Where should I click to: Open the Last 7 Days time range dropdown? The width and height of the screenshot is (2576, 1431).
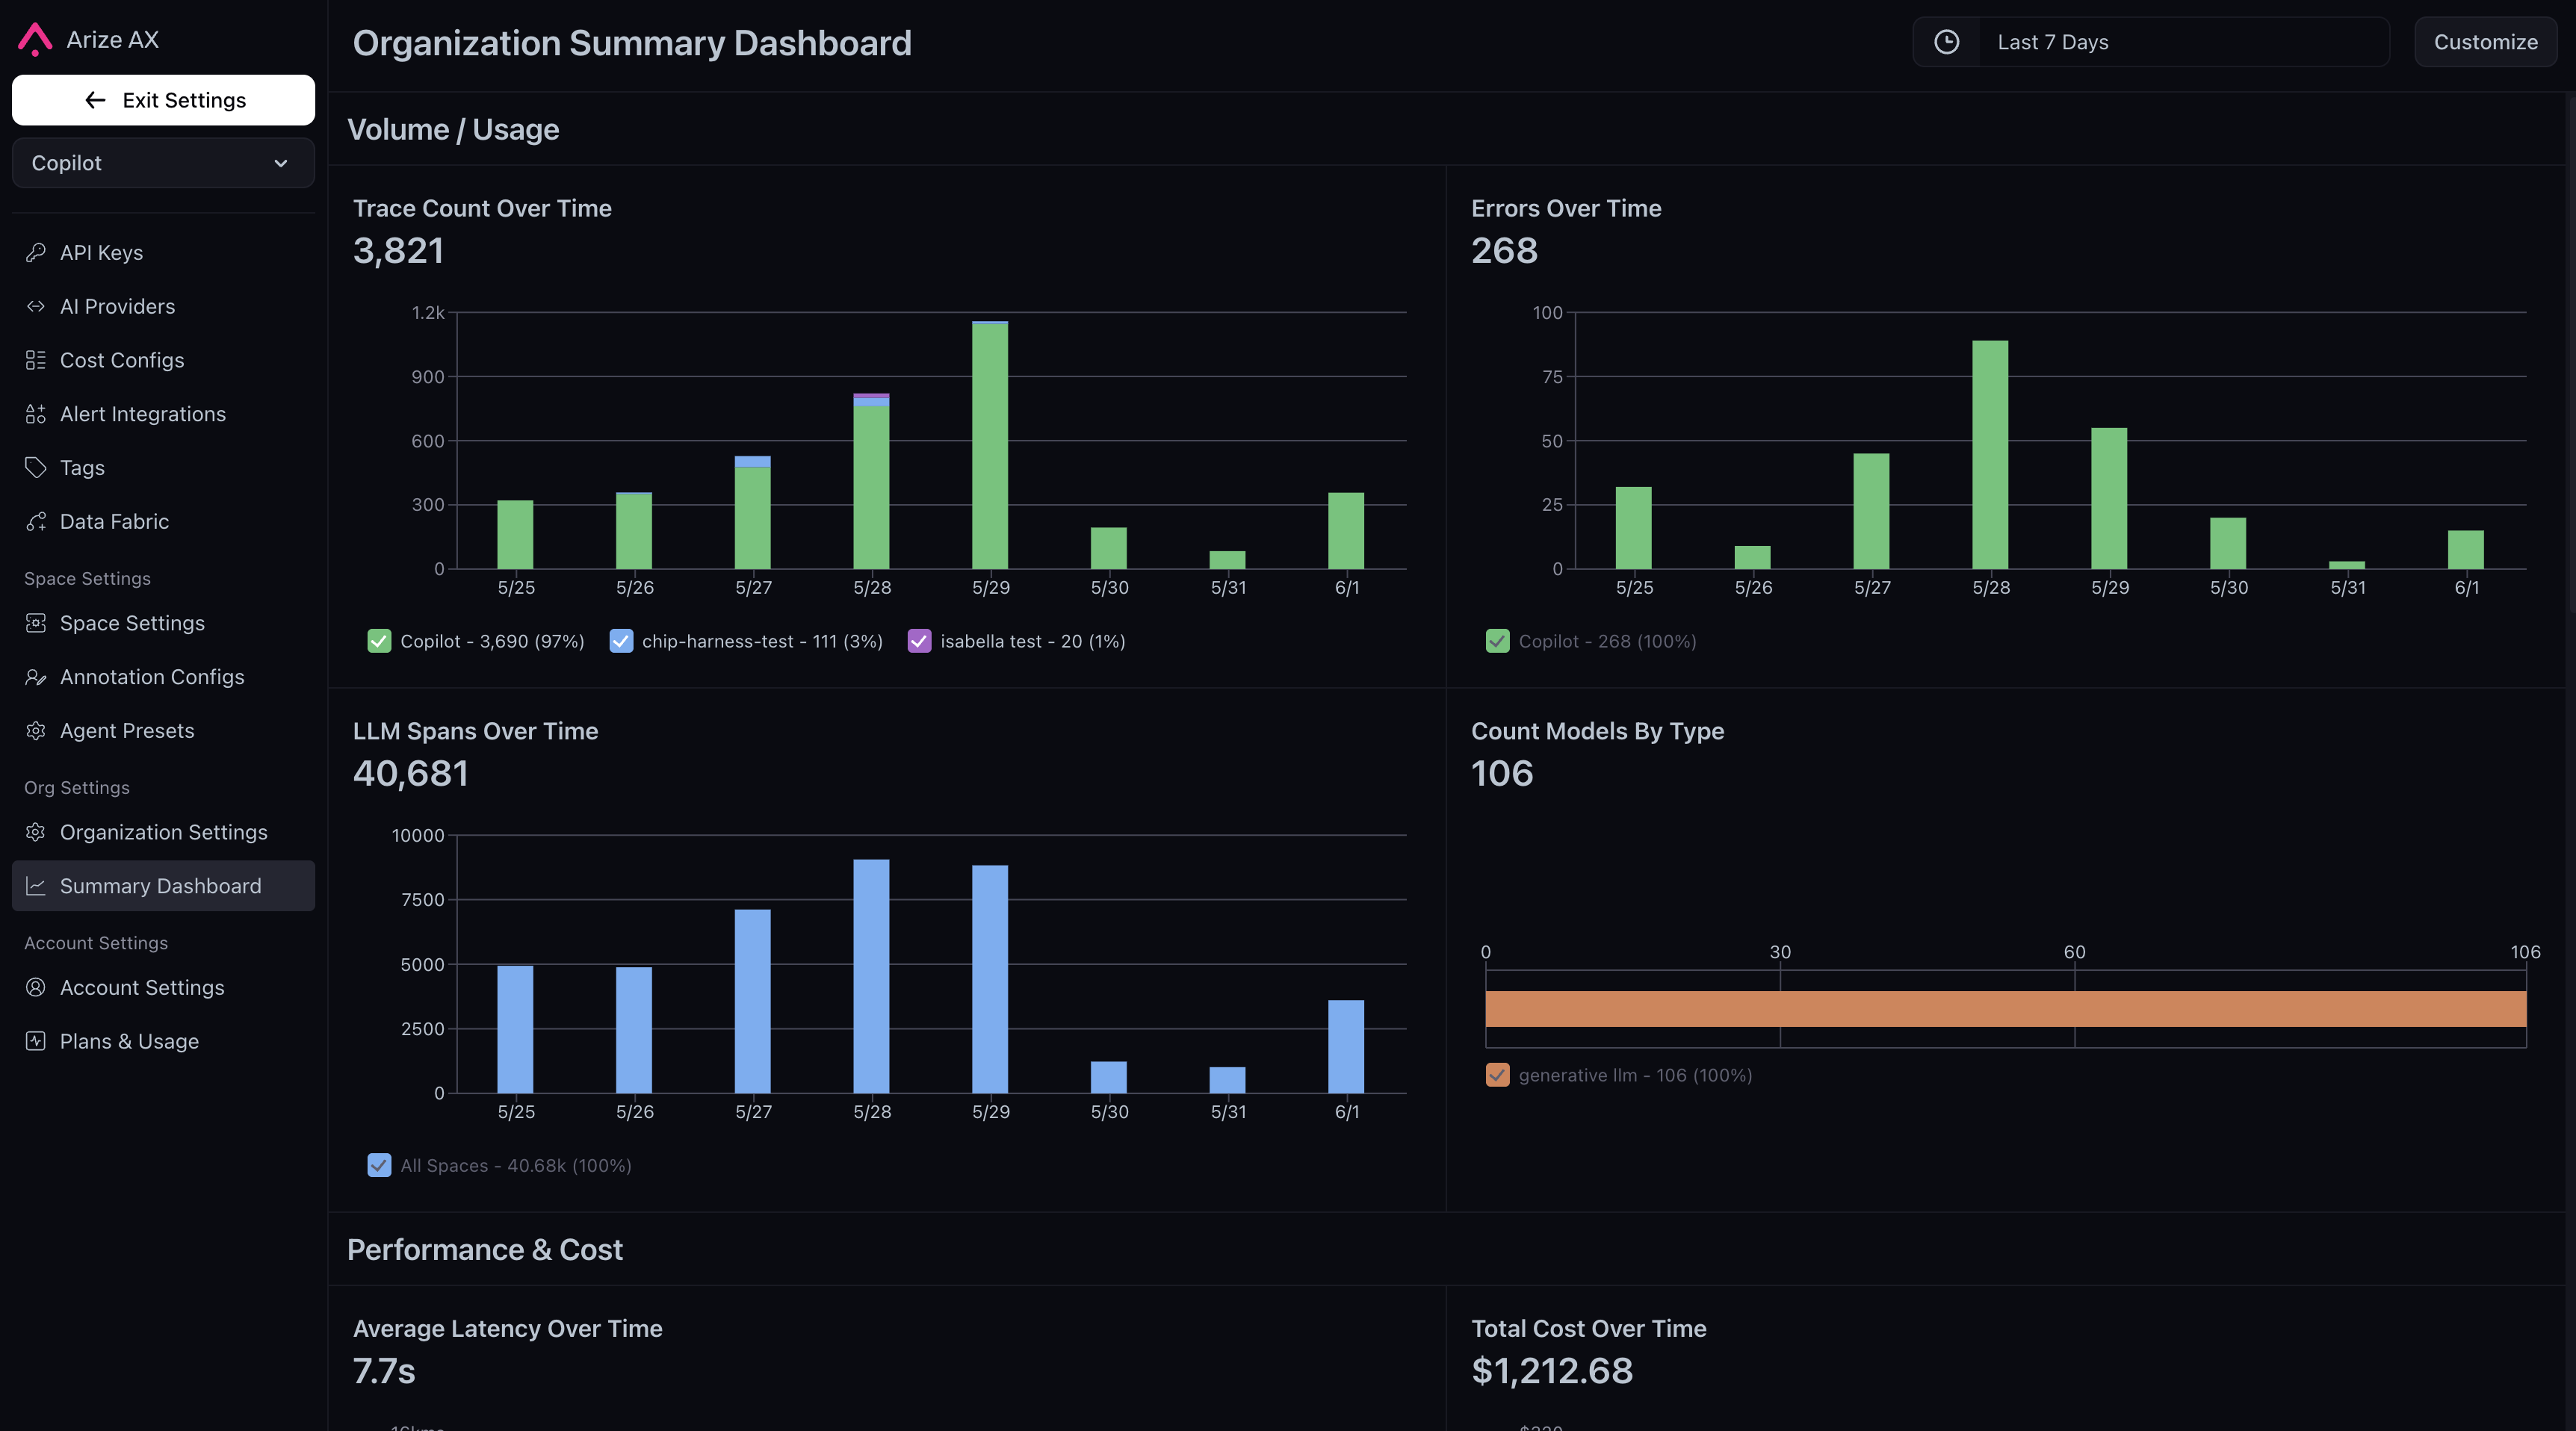click(x=2151, y=42)
